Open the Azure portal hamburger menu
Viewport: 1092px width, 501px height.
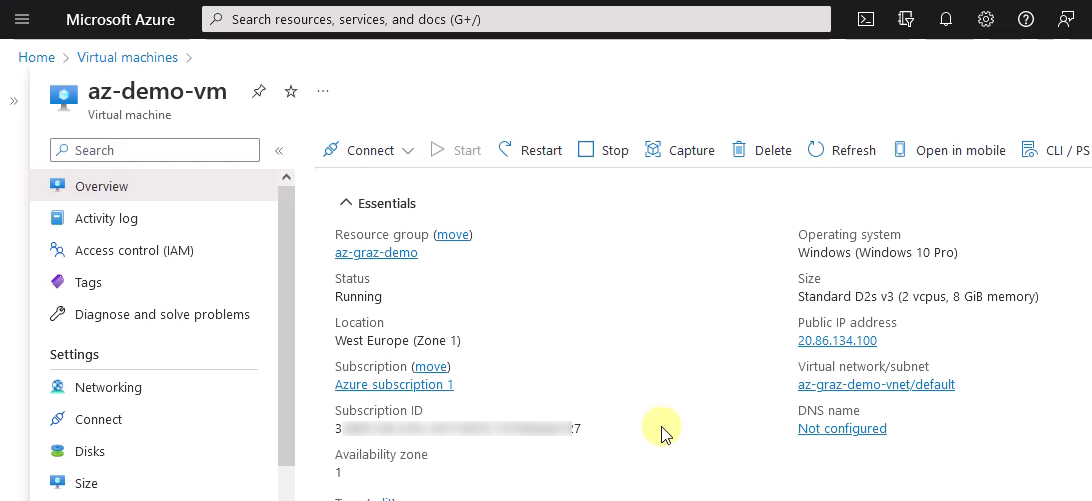(22, 19)
